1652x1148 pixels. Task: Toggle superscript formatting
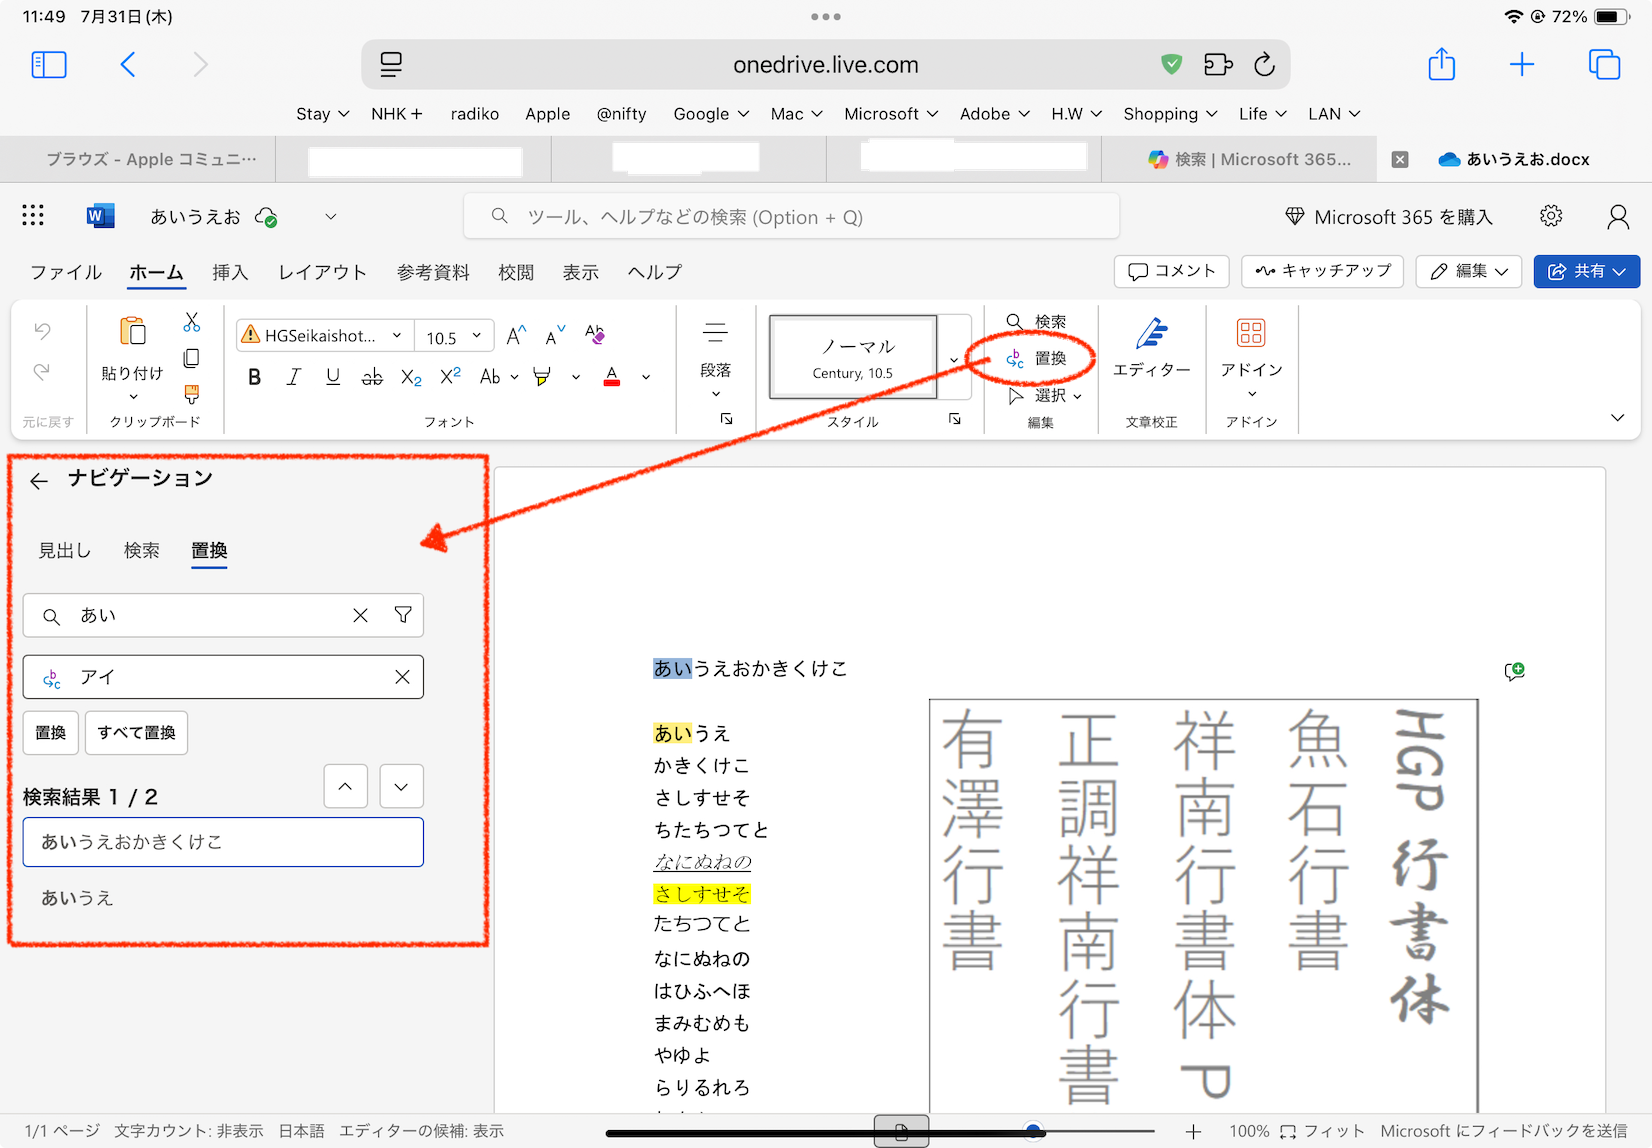click(x=450, y=376)
